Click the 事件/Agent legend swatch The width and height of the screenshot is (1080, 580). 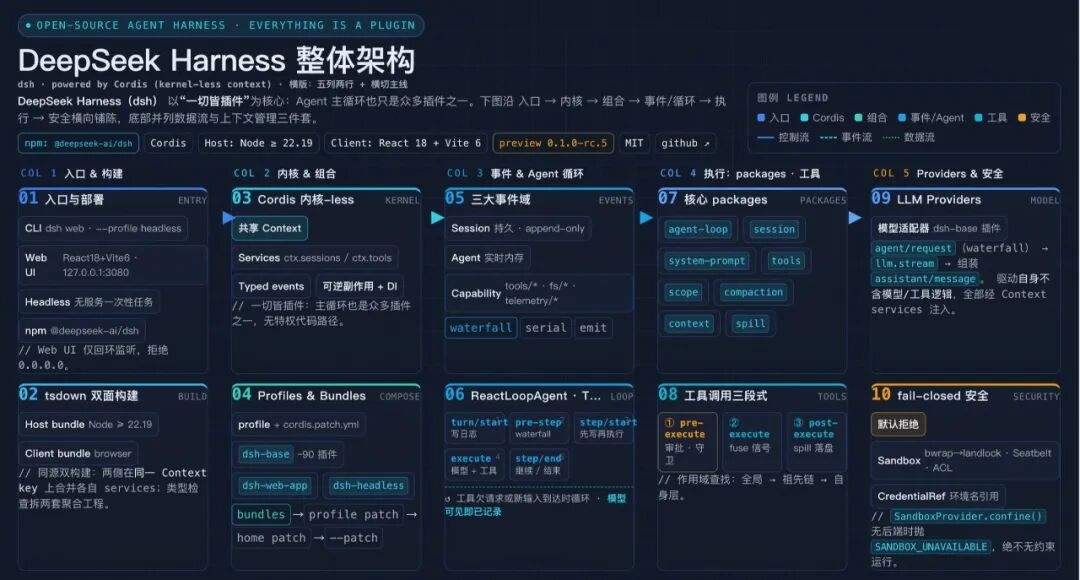click(902, 118)
